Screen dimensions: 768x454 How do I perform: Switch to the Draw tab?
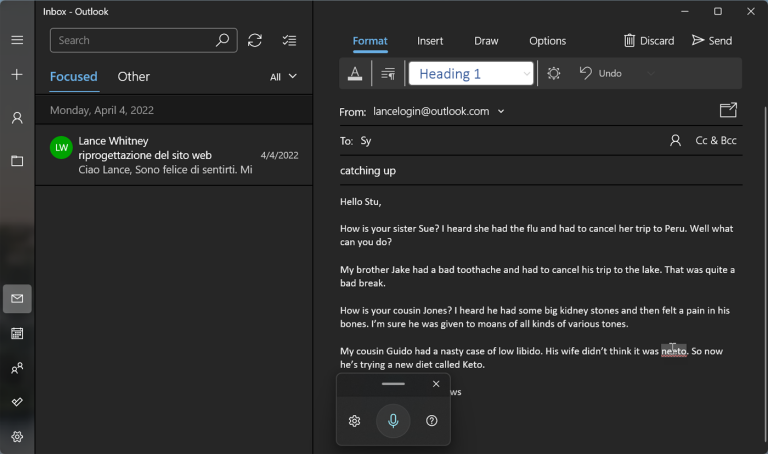click(486, 41)
